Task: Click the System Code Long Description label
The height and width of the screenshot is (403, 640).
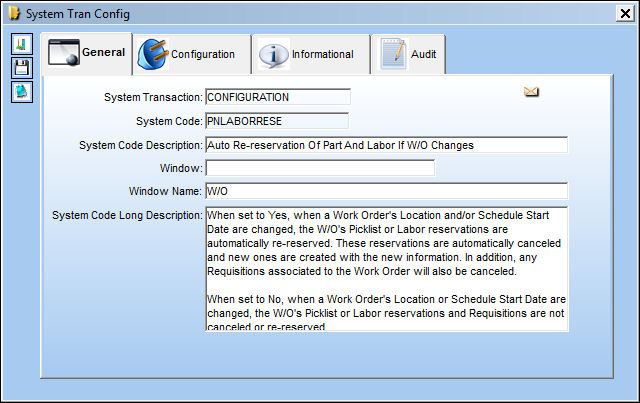Action: click(x=127, y=215)
